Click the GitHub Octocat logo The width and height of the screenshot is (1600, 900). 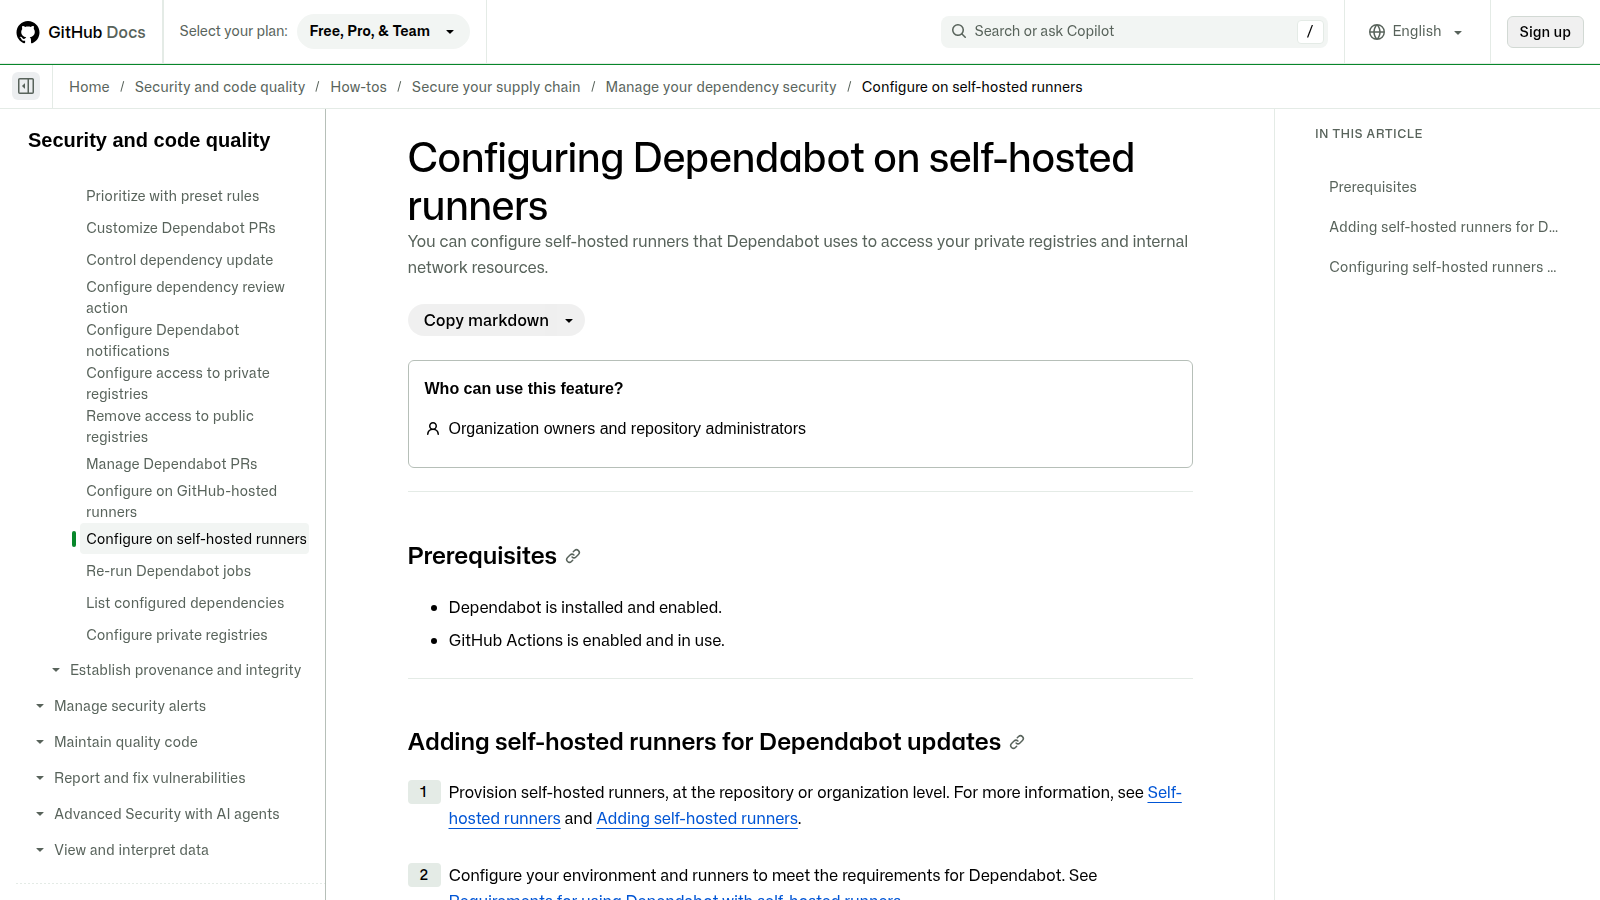28,32
